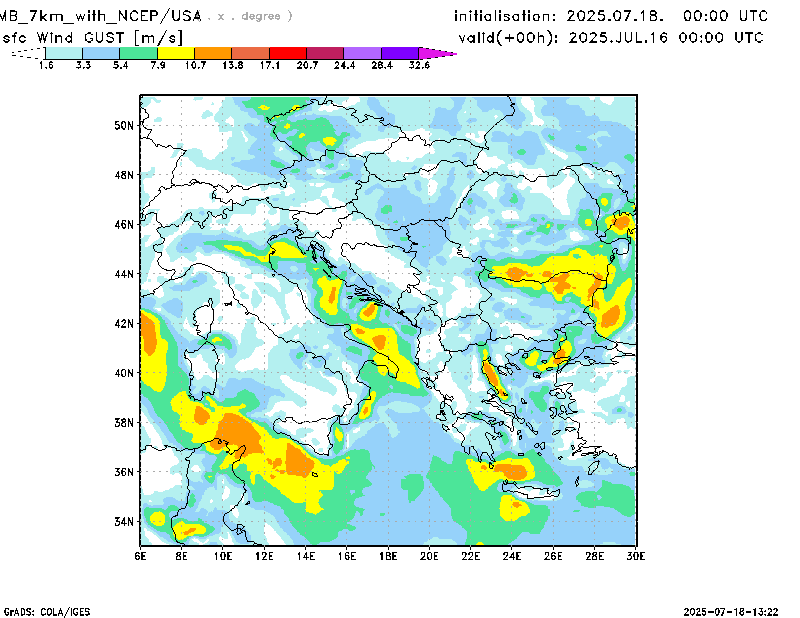Click the crimson 20.7–24.4 legend swatch
Screen dimensions: 800x618
click(x=325, y=53)
